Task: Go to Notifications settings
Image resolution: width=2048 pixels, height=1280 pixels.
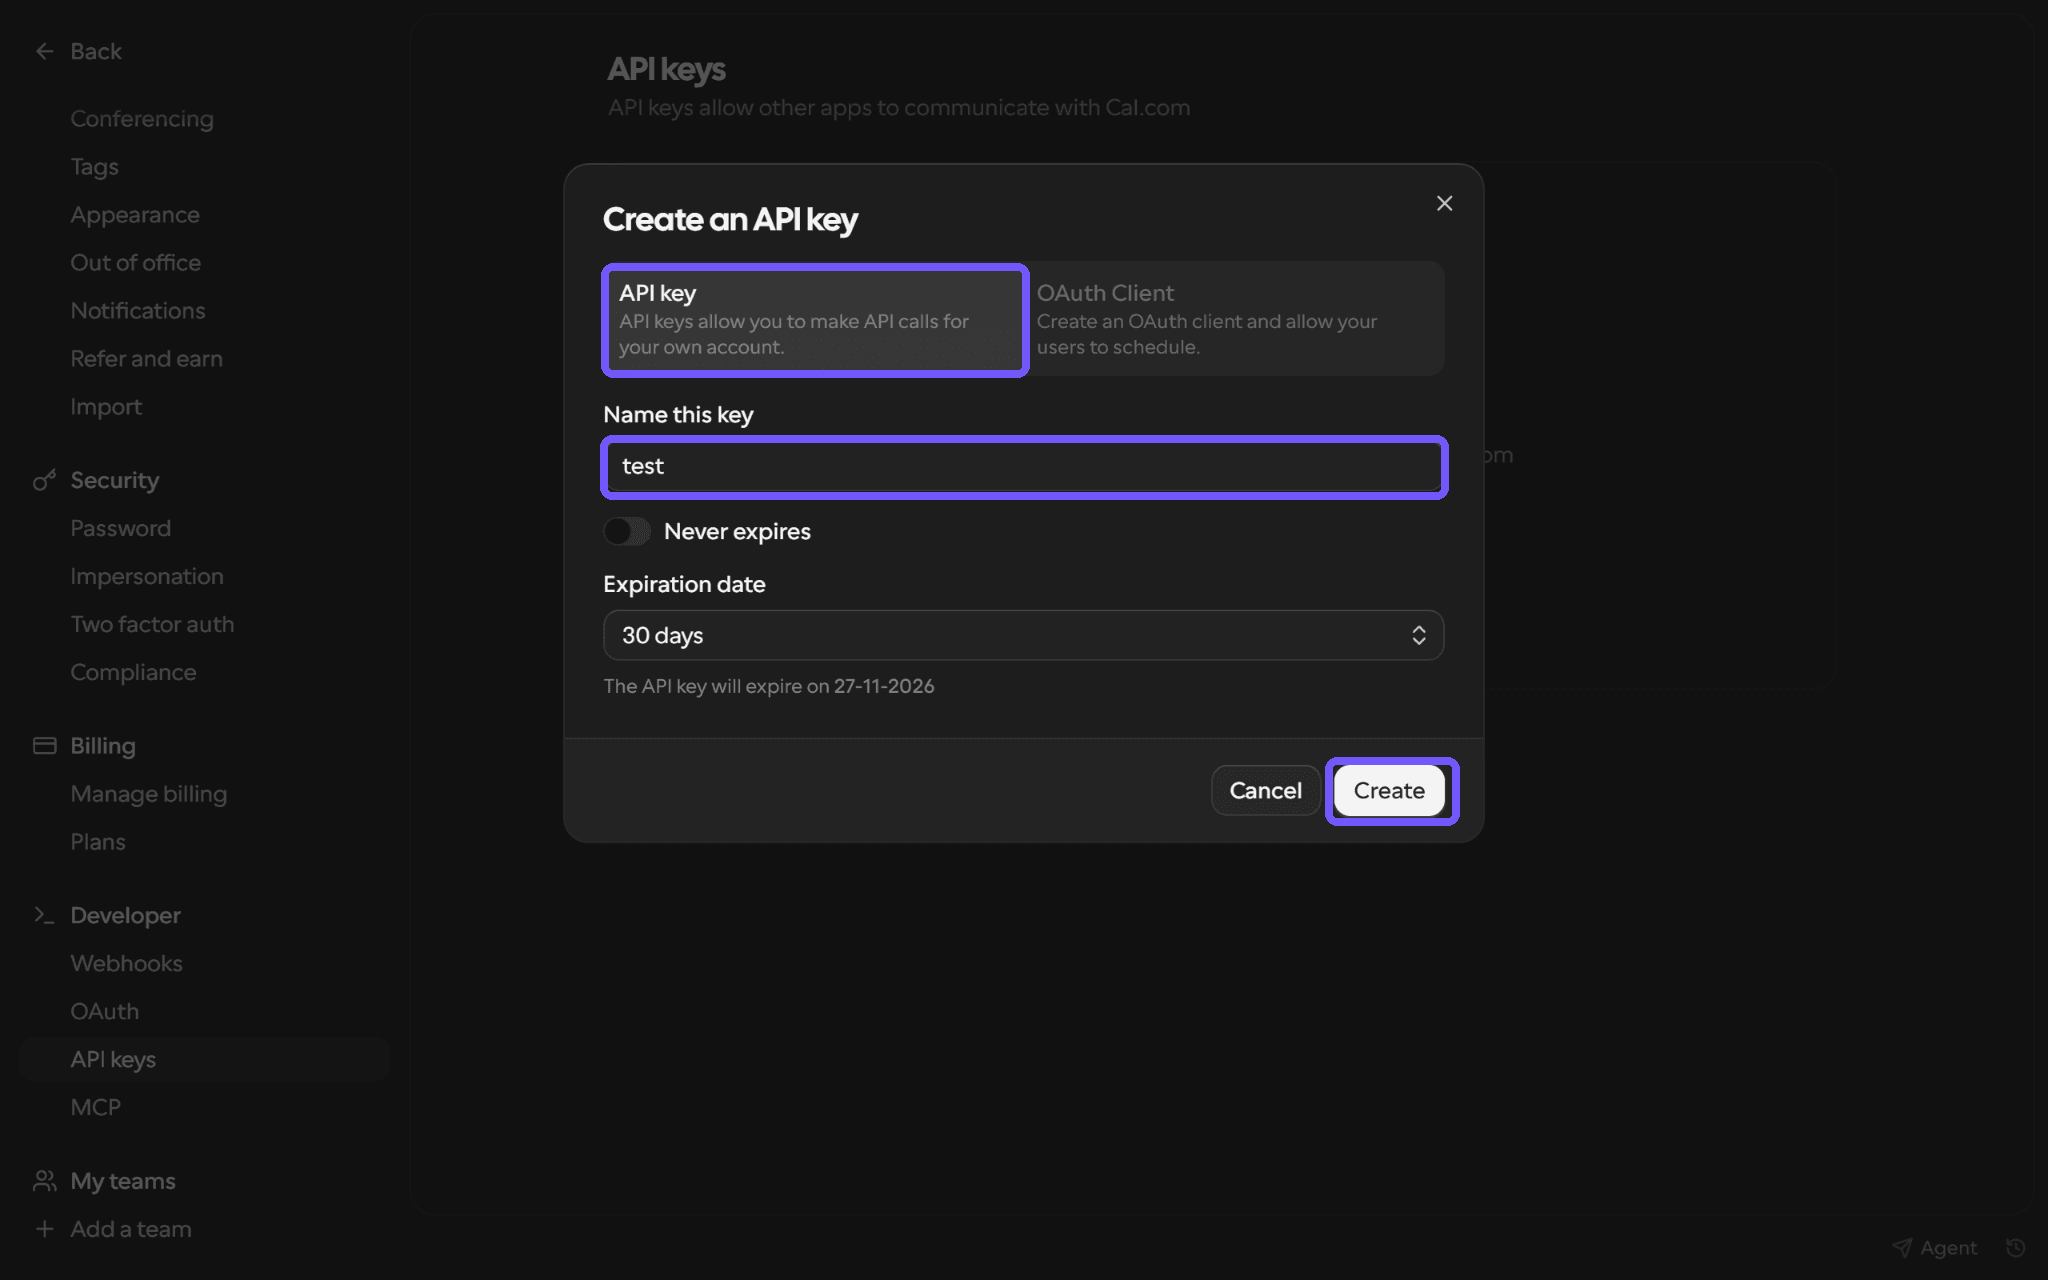Action: 138,311
